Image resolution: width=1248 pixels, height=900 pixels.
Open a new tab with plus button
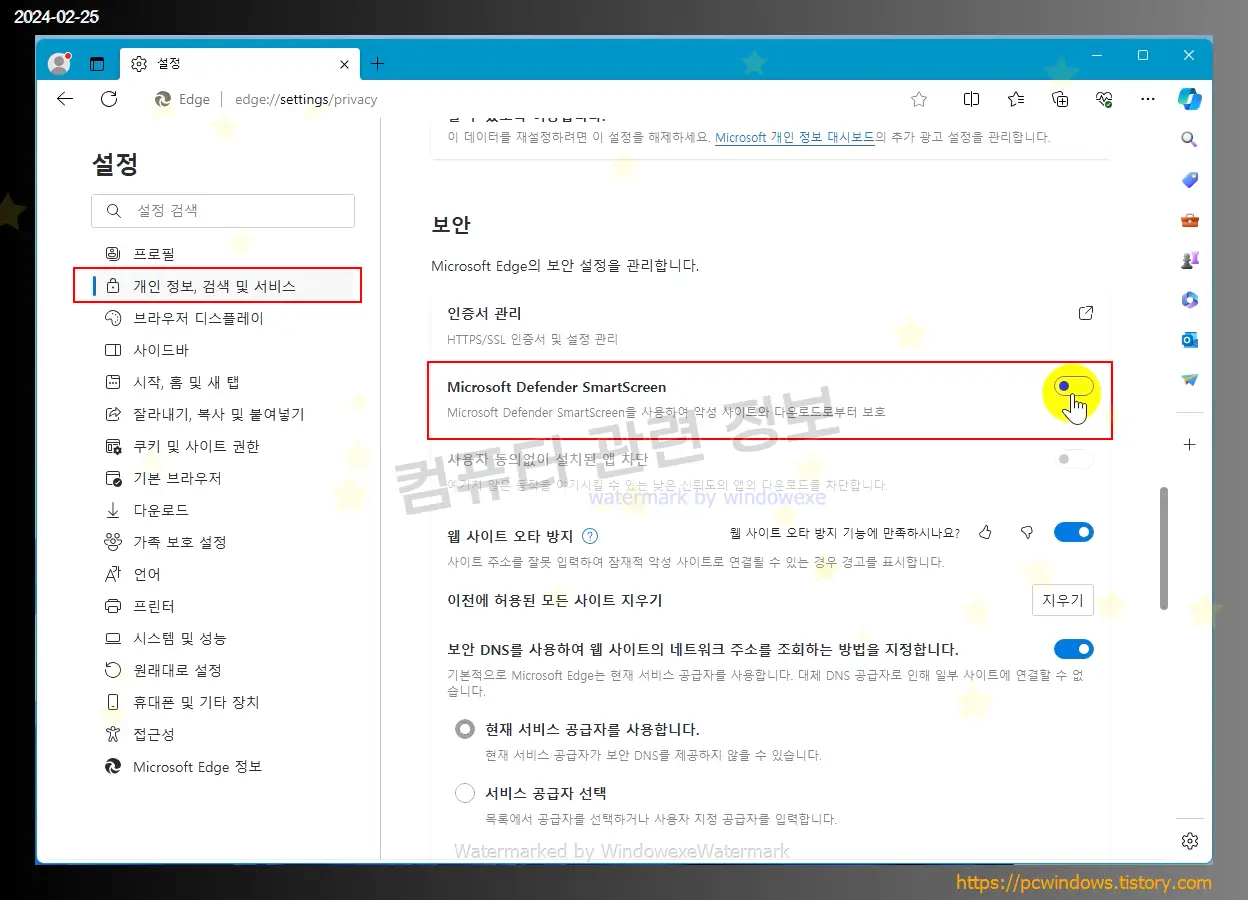tap(377, 64)
